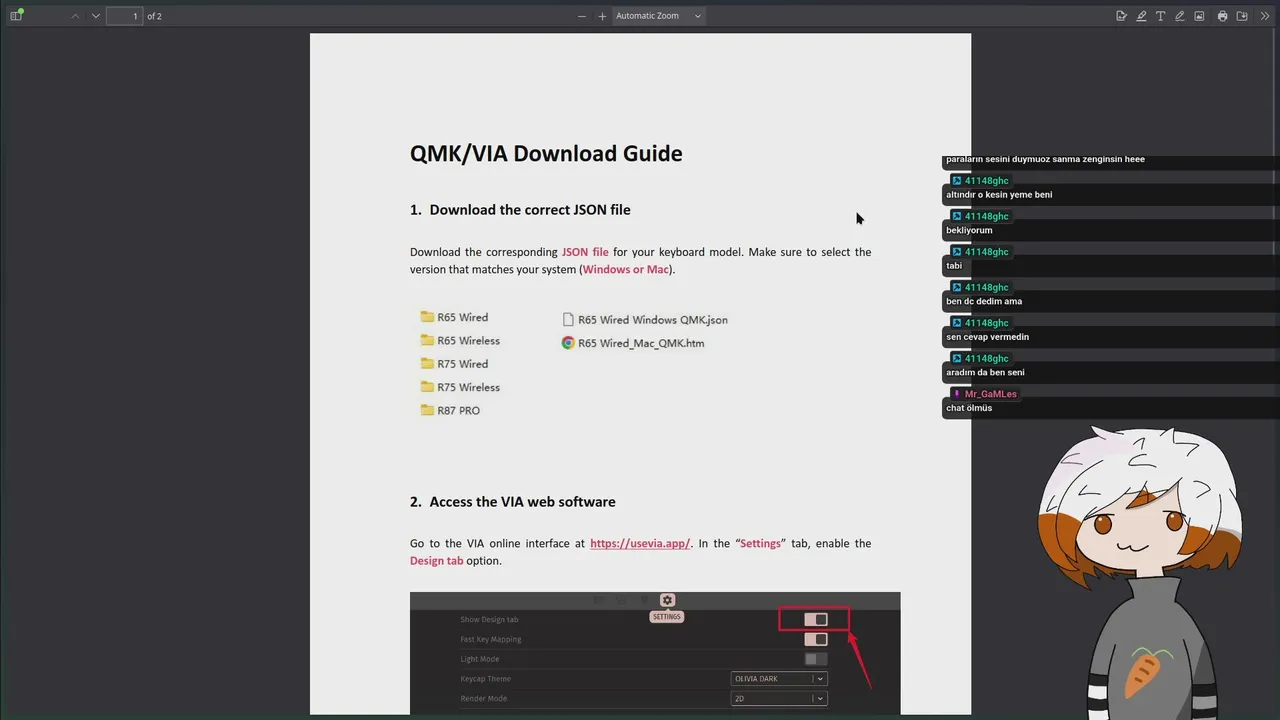1280x720 pixels.
Task: Select the add signature tool
Action: 1121,16
